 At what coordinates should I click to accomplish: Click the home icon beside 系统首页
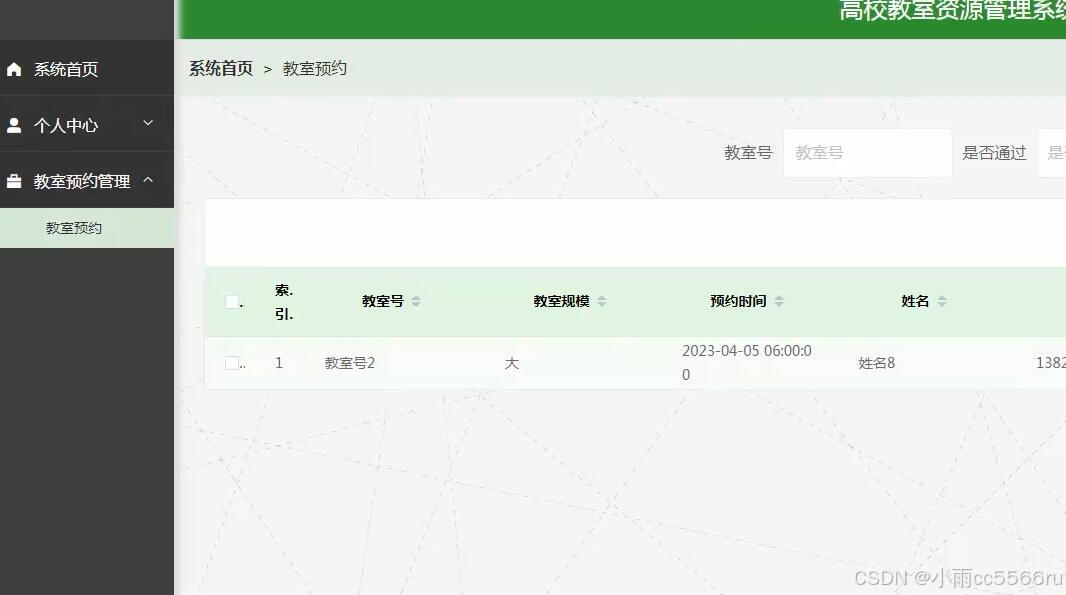pyautogui.click(x=14, y=68)
